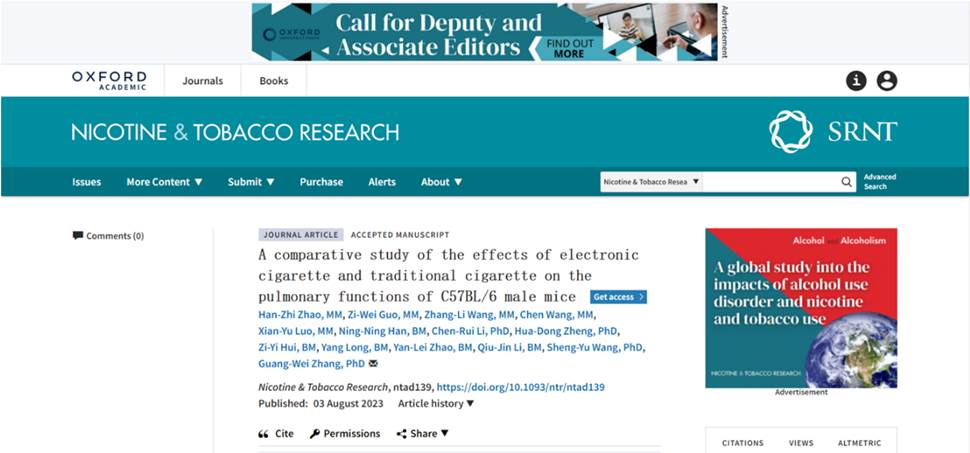Open the Share dropdown
This screenshot has width=970, height=453.
tap(423, 434)
